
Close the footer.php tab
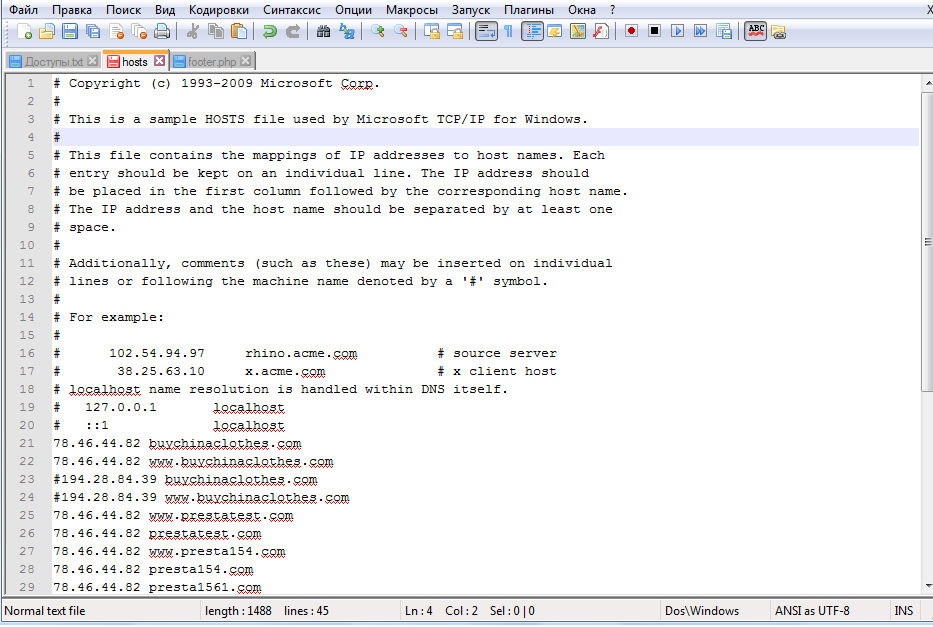point(246,61)
